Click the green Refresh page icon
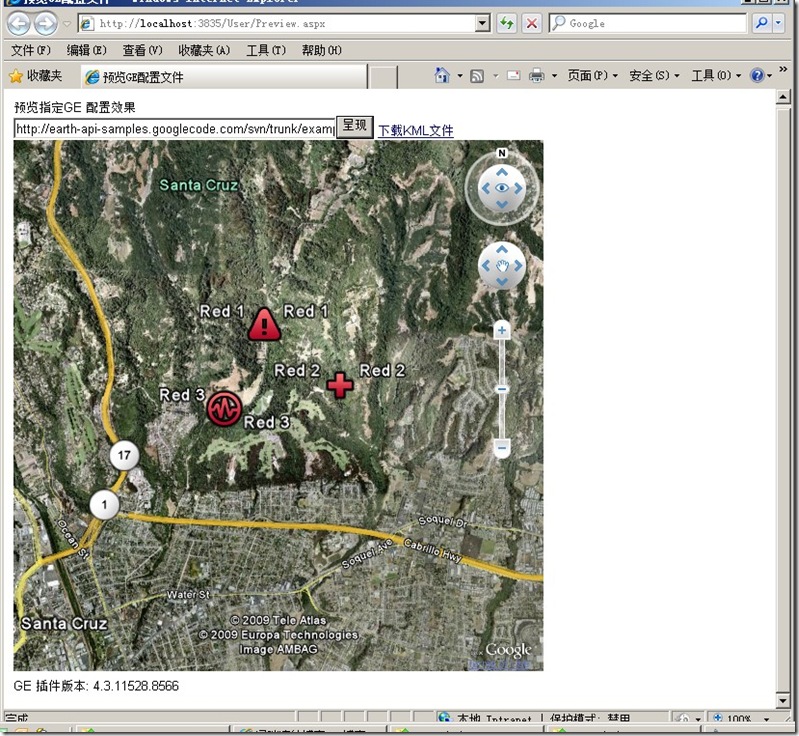 tap(507, 23)
